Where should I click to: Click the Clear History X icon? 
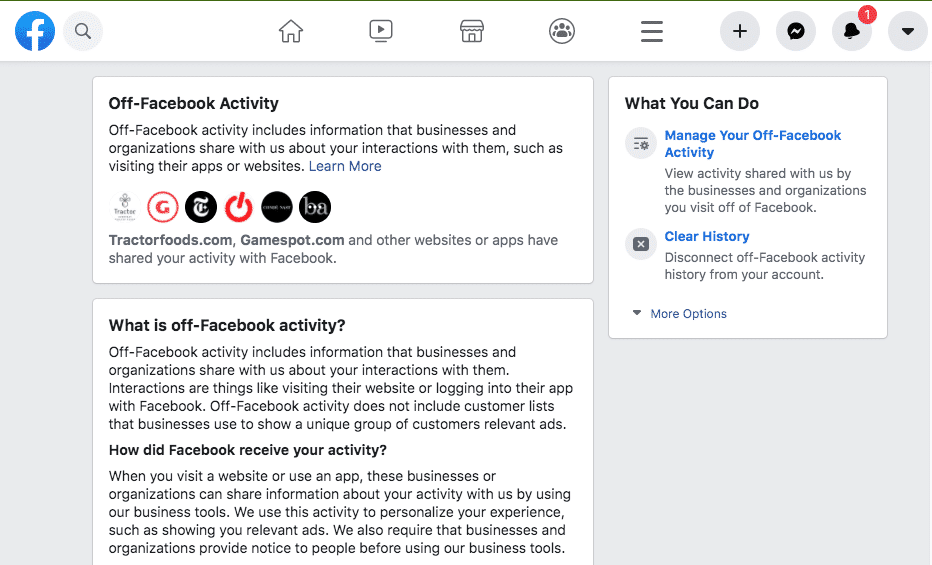pos(641,244)
